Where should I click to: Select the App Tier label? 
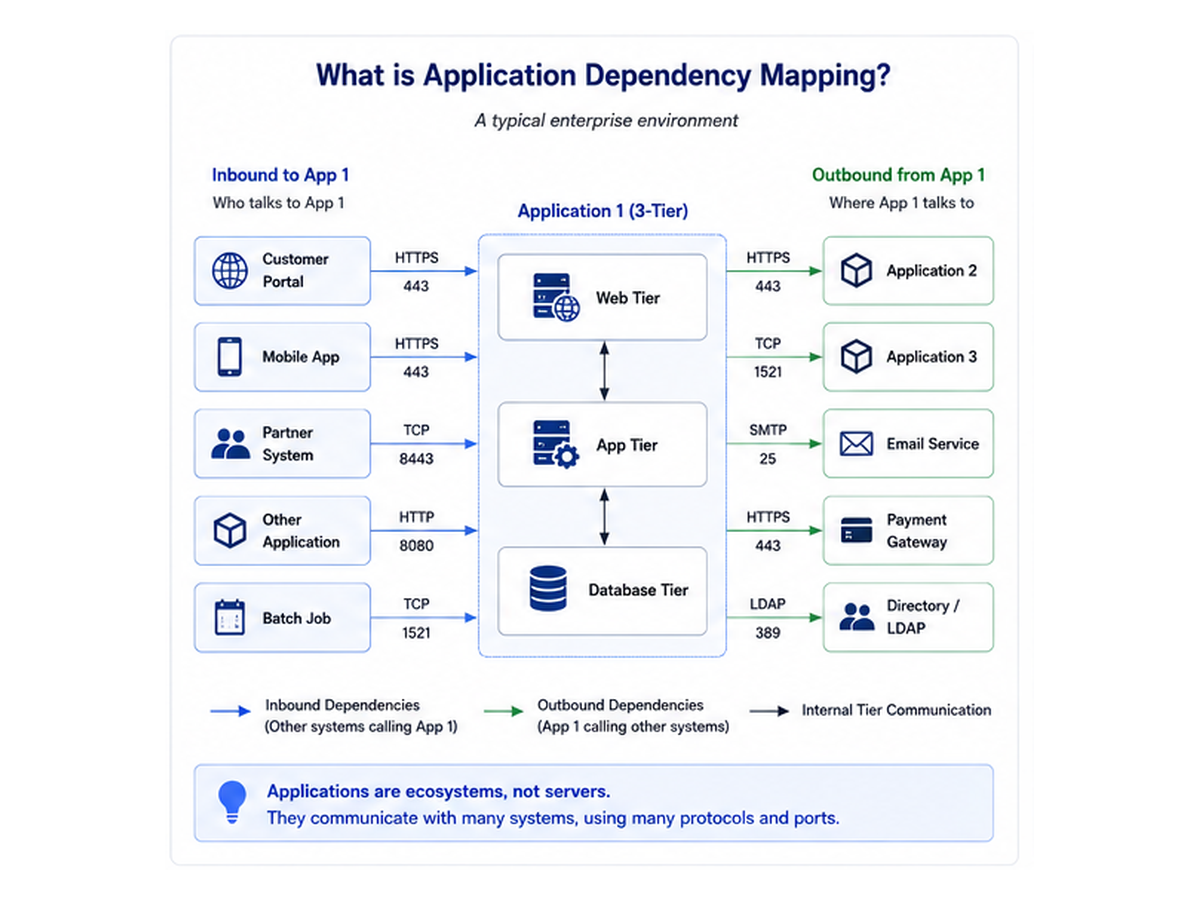(627, 445)
